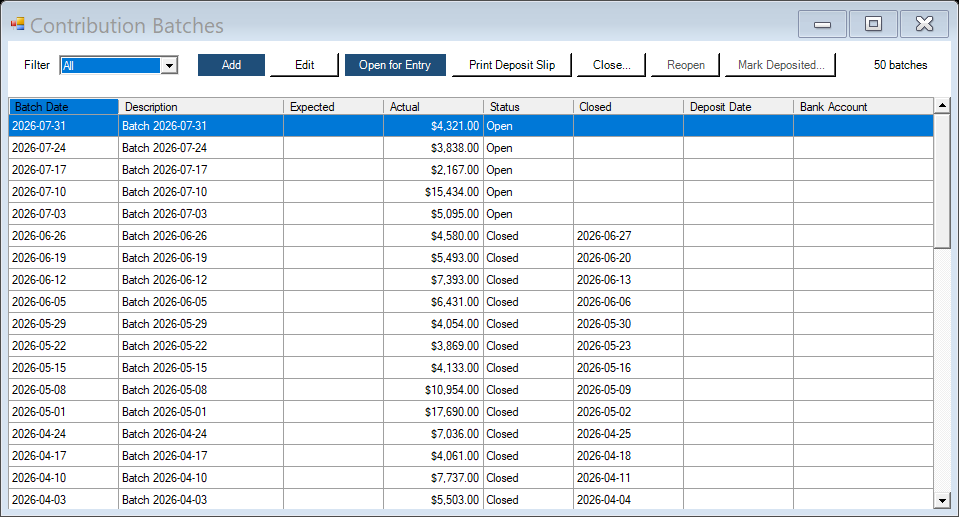The height and width of the screenshot is (517, 959).
Task: Click closed date 2026-05-02
Action: [x=628, y=412]
